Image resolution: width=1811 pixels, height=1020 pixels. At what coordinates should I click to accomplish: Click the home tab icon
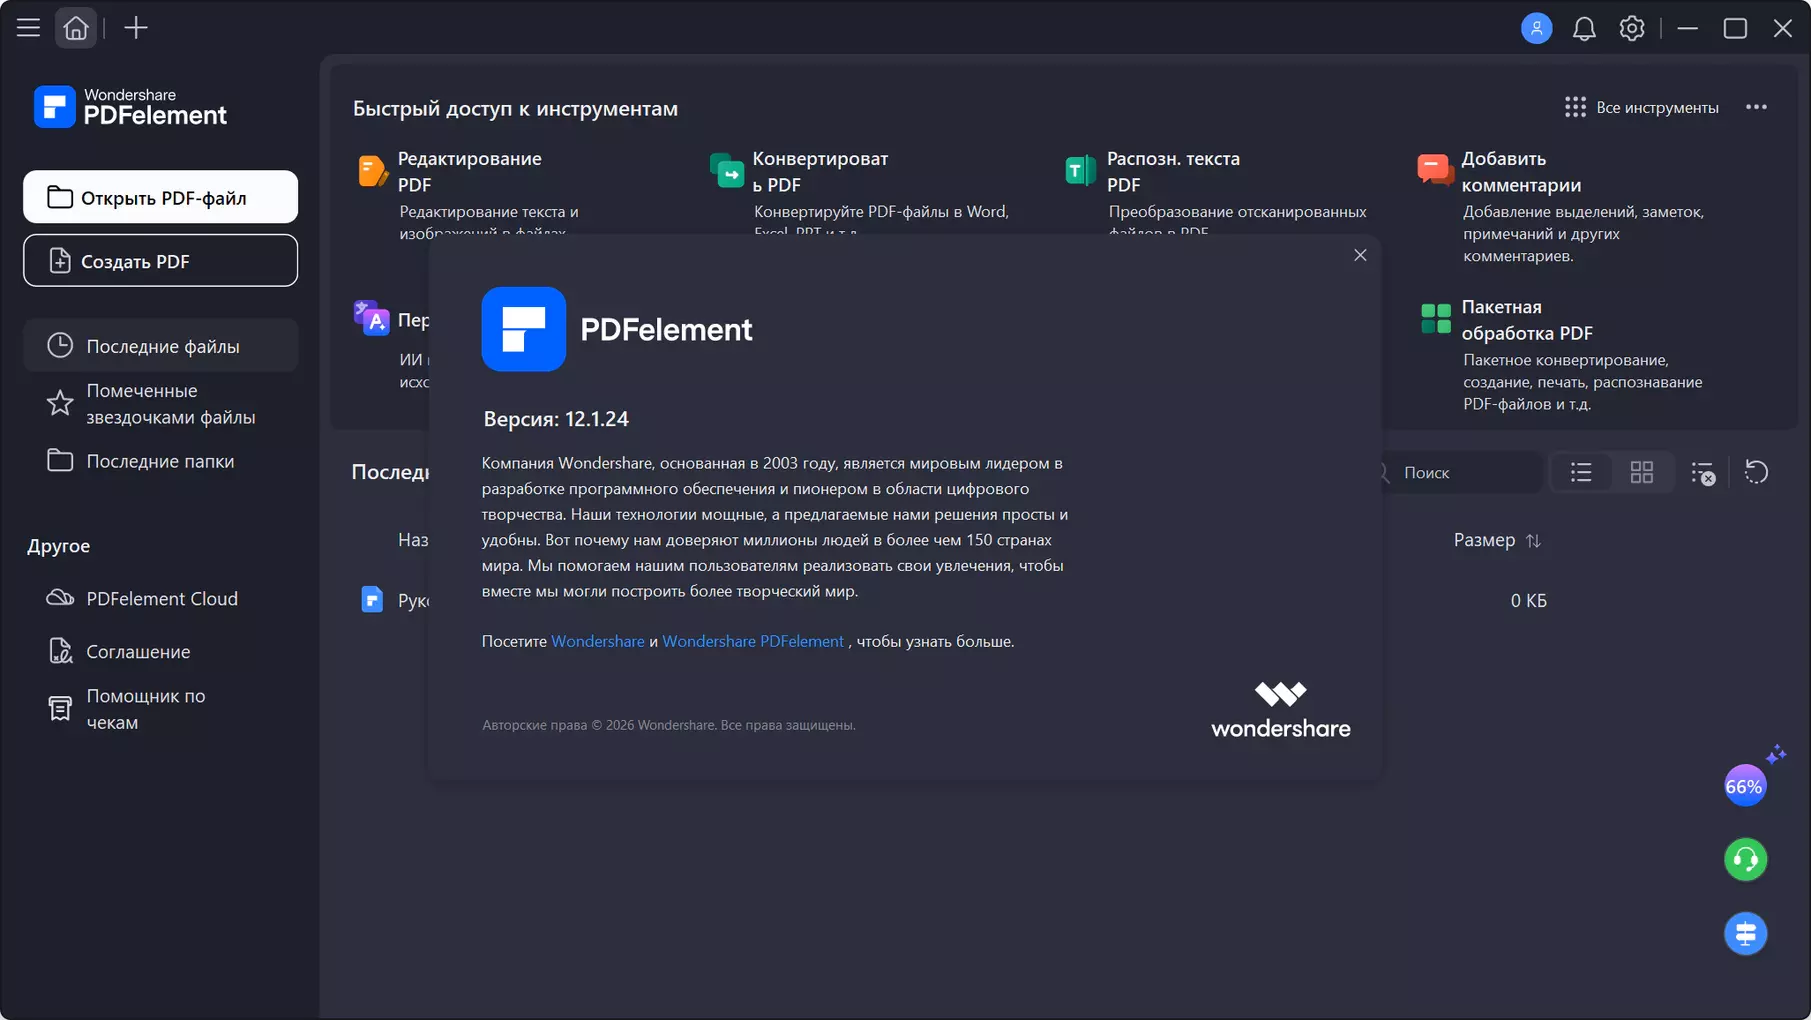tap(76, 28)
